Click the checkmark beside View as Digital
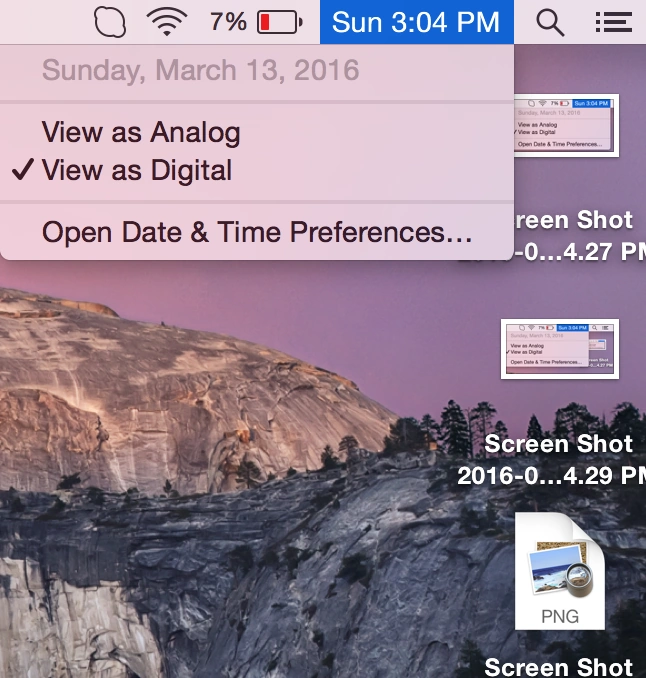 pos(23,171)
